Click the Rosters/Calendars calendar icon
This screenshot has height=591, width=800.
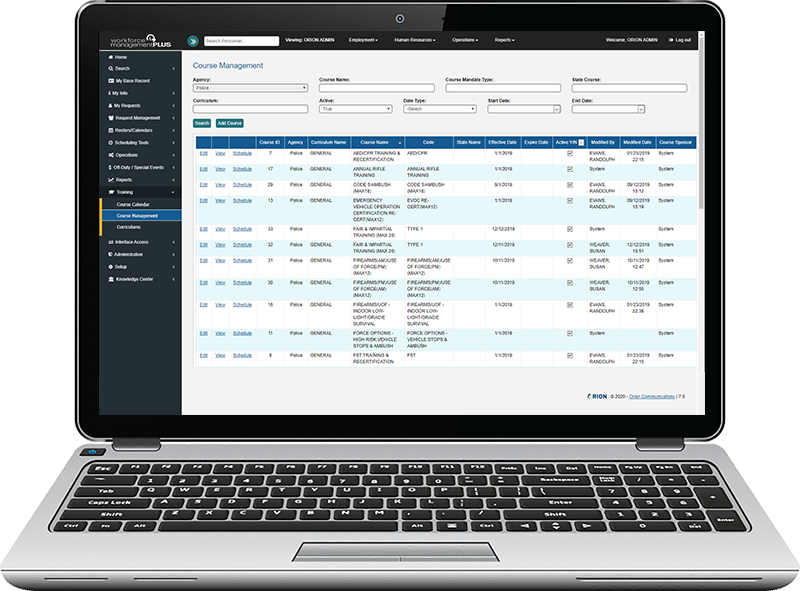click(111, 130)
